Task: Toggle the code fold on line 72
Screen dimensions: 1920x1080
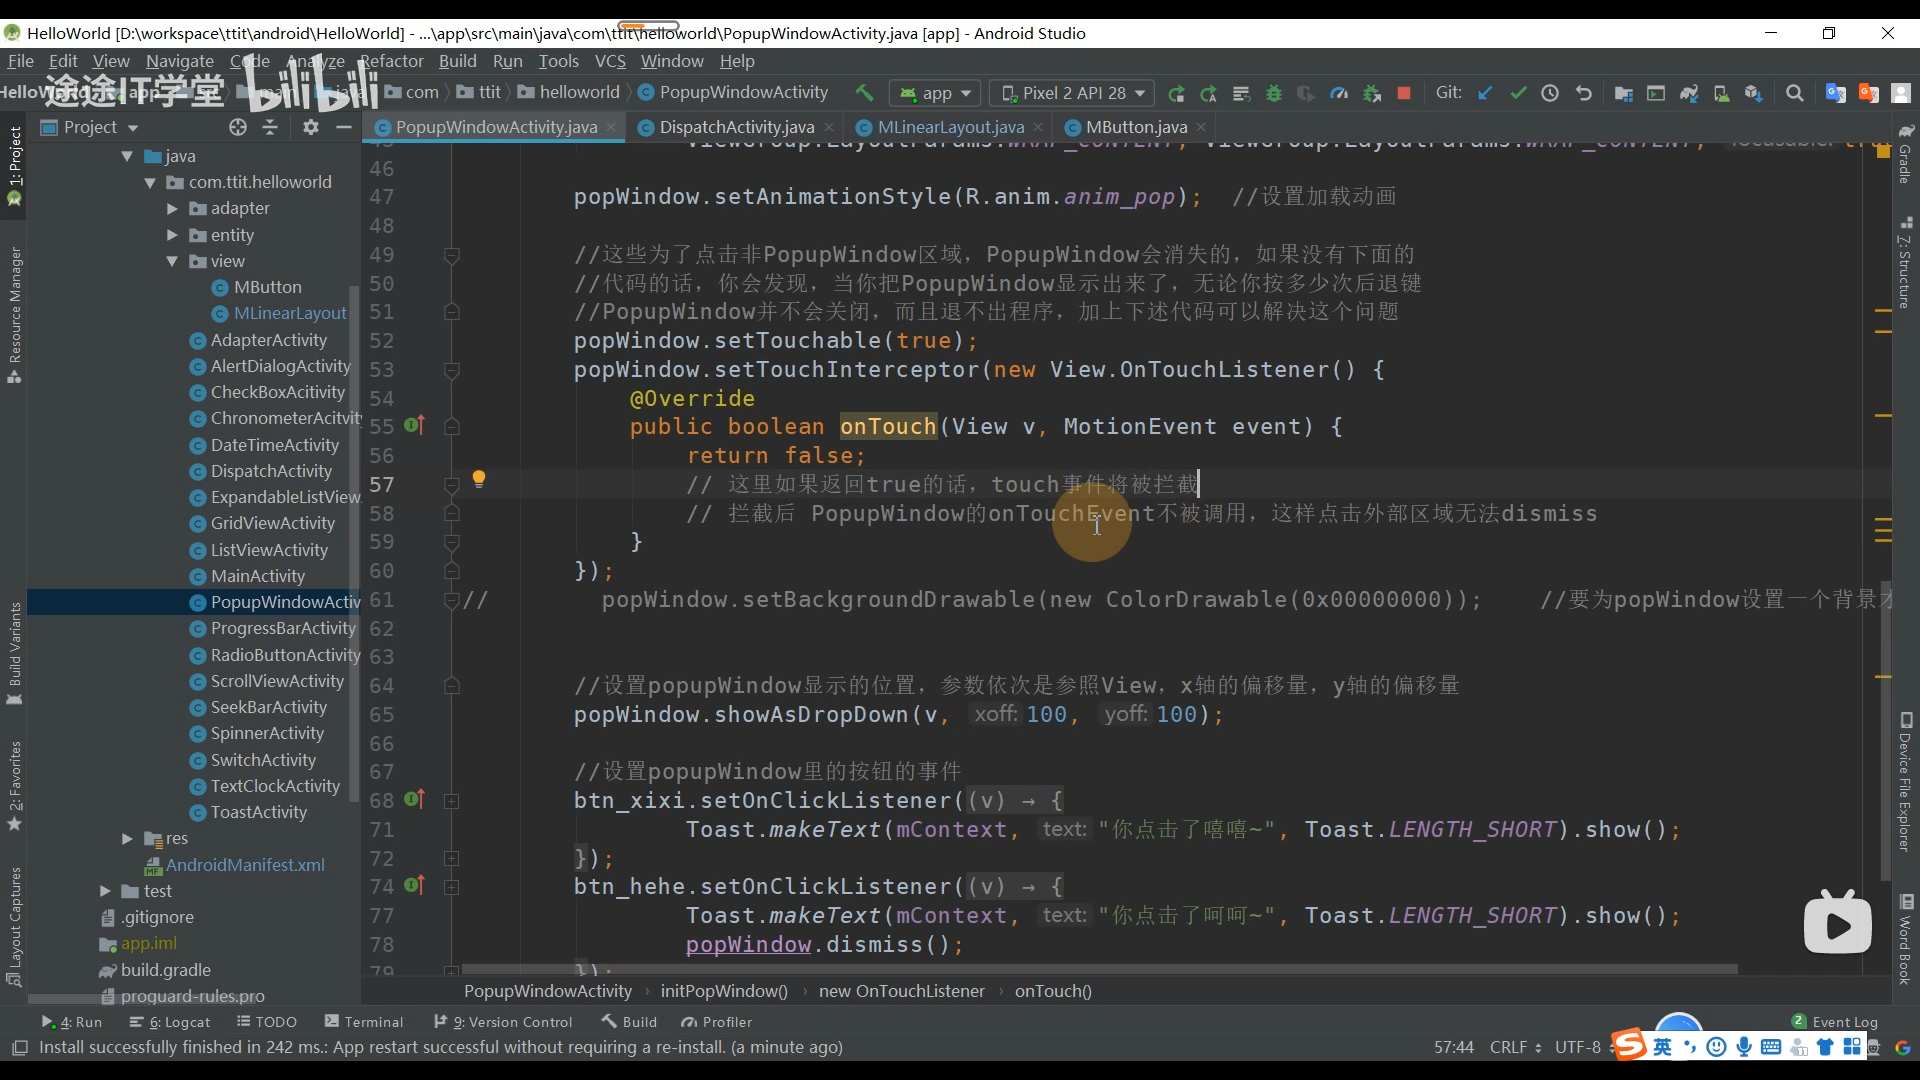Action: (452, 858)
